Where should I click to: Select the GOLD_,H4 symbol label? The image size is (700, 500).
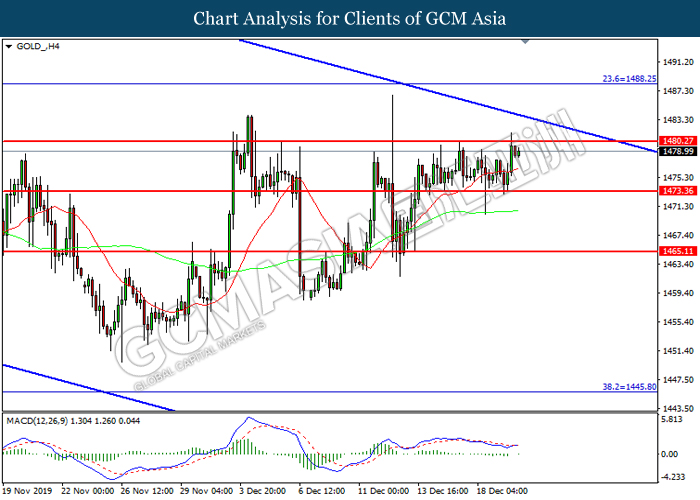click(x=37, y=47)
